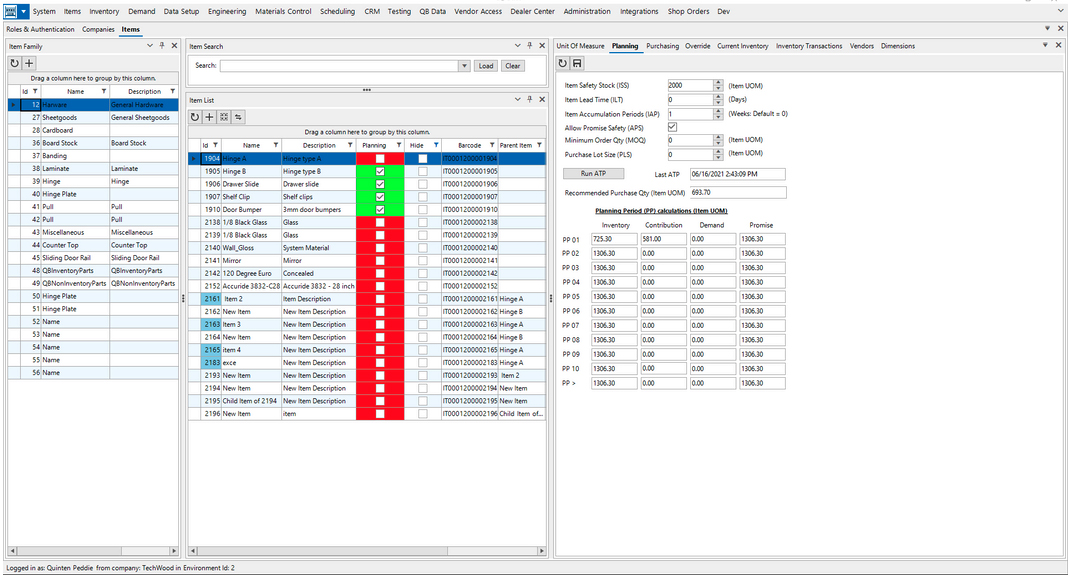Decrease Item Lead Time spinner down
This screenshot has height=577, width=1070.
click(718, 102)
